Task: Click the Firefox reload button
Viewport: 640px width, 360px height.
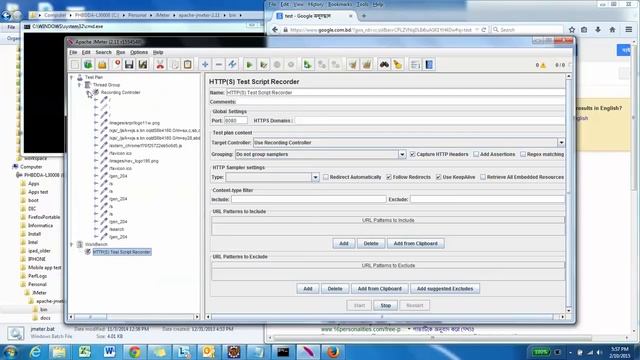Action: 484,30
